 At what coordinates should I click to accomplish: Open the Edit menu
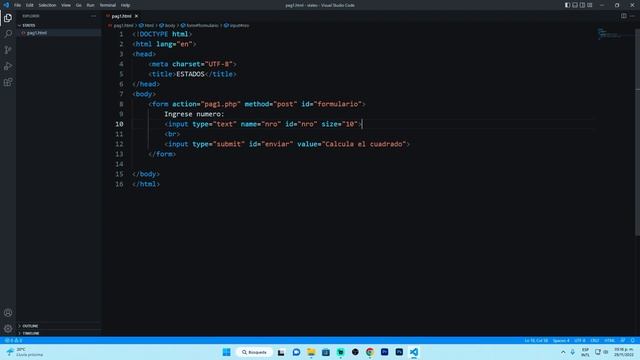point(30,5)
